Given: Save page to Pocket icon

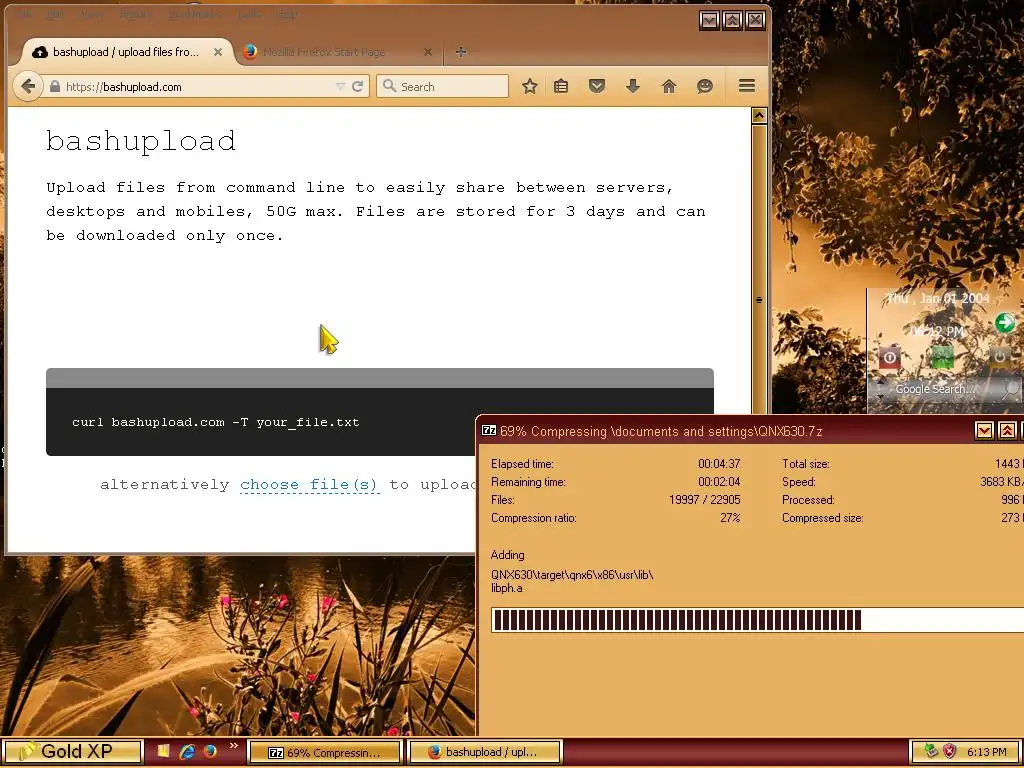Looking at the screenshot, I should pos(597,86).
